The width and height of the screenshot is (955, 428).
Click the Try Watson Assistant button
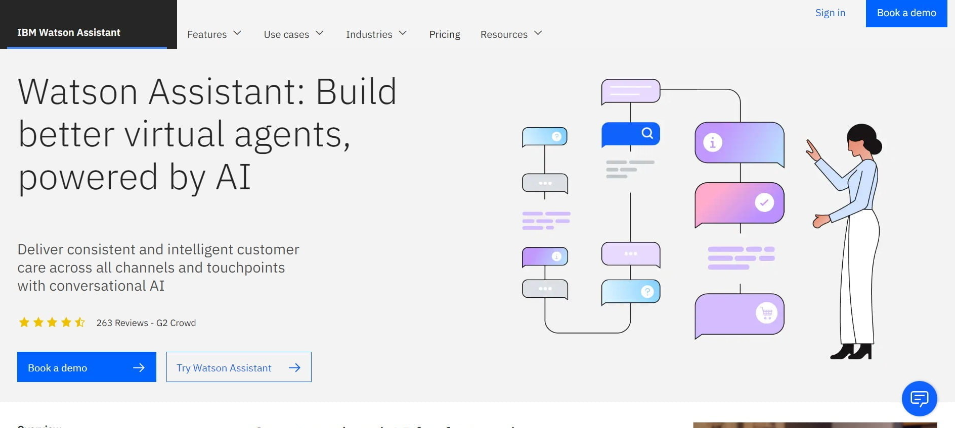239,367
